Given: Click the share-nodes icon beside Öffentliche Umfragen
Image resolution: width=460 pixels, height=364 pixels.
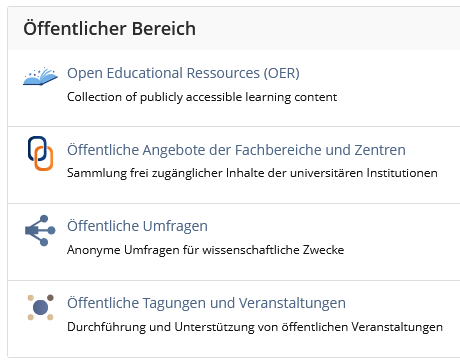Looking at the screenshot, I should pos(40,230).
